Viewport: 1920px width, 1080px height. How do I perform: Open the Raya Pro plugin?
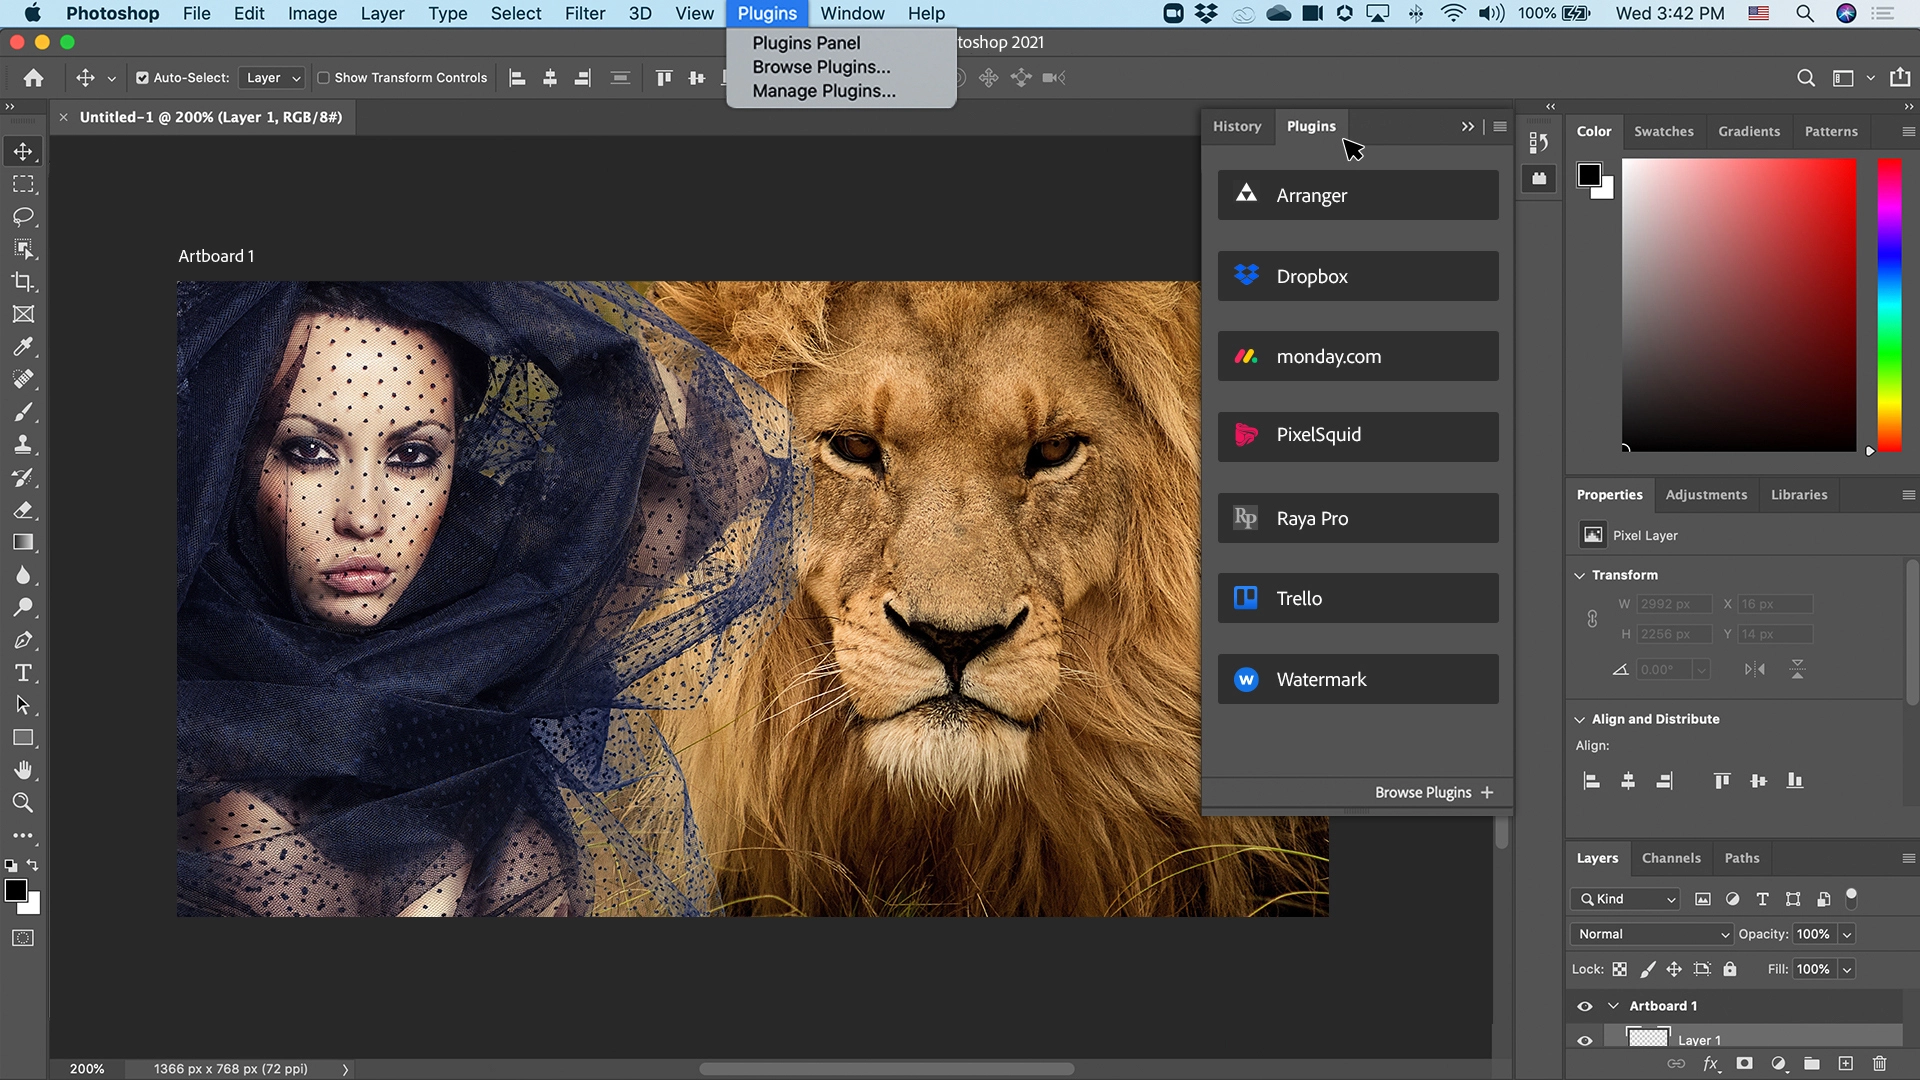(1357, 517)
